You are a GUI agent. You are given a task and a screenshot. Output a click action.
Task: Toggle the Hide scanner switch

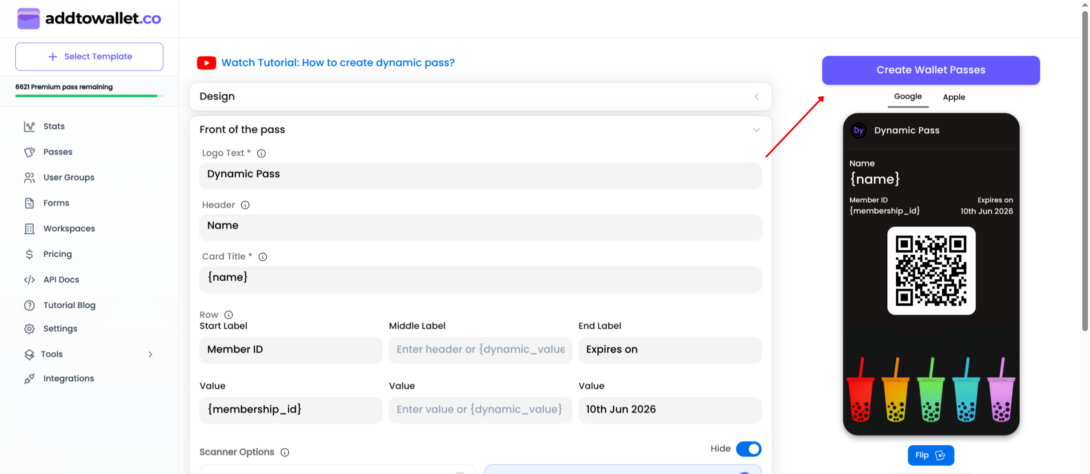(749, 449)
